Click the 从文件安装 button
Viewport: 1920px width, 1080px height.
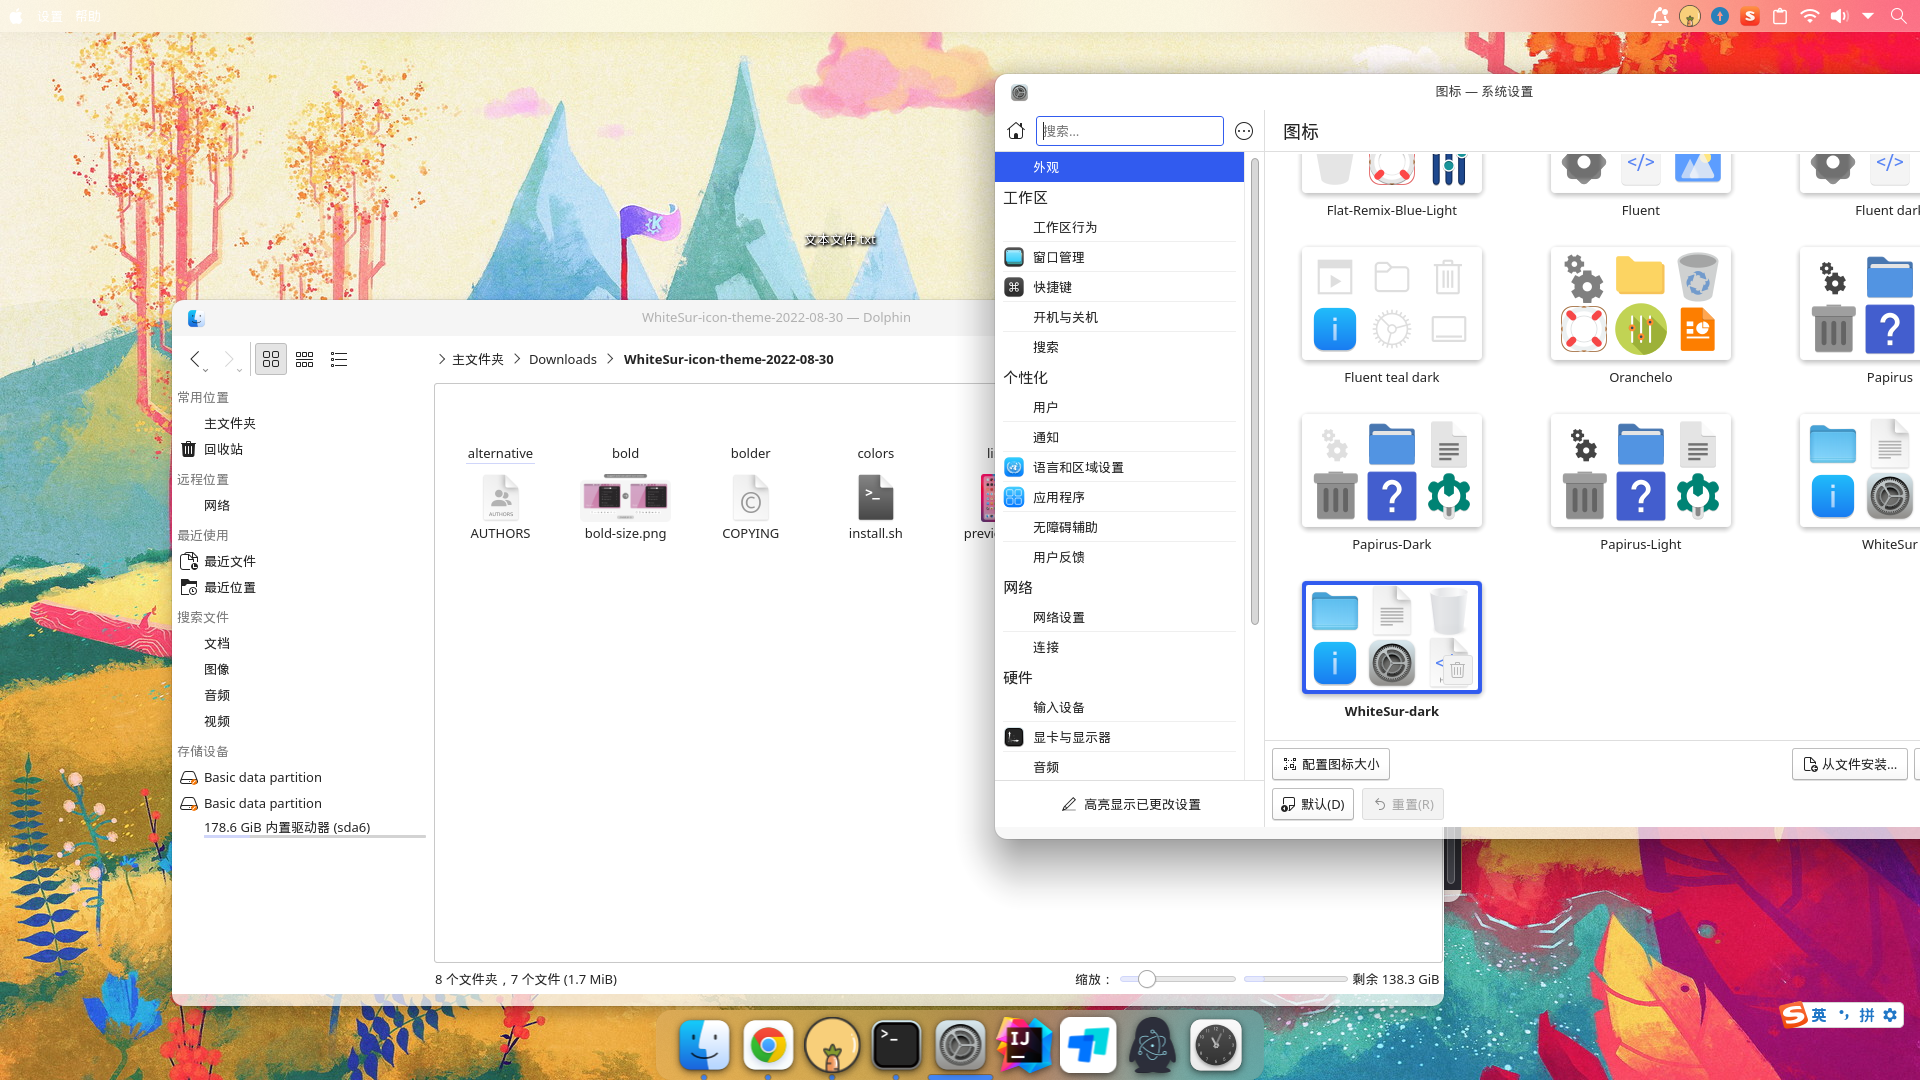1850,763
